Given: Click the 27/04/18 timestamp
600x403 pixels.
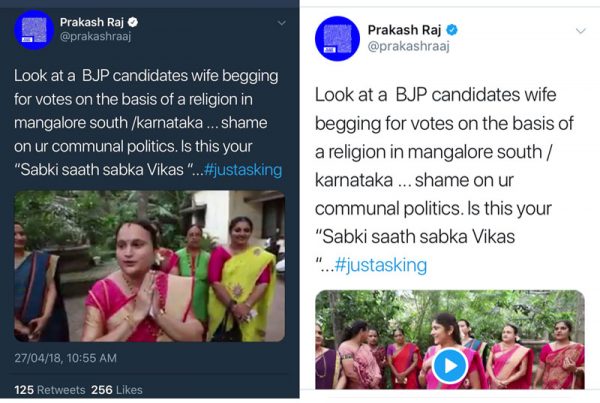Looking at the screenshot, I should coord(66,357).
